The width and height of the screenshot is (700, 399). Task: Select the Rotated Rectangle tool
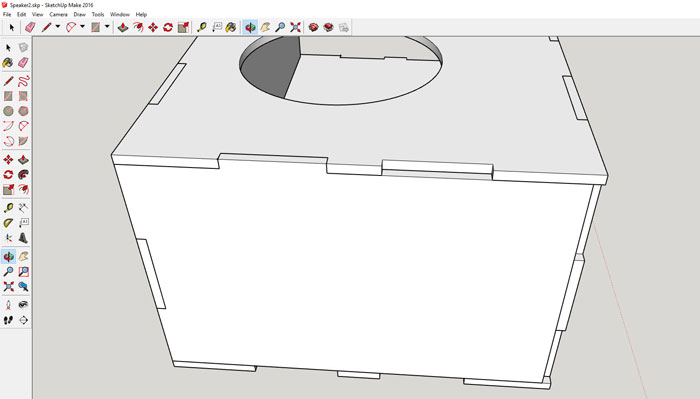tap(23, 96)
